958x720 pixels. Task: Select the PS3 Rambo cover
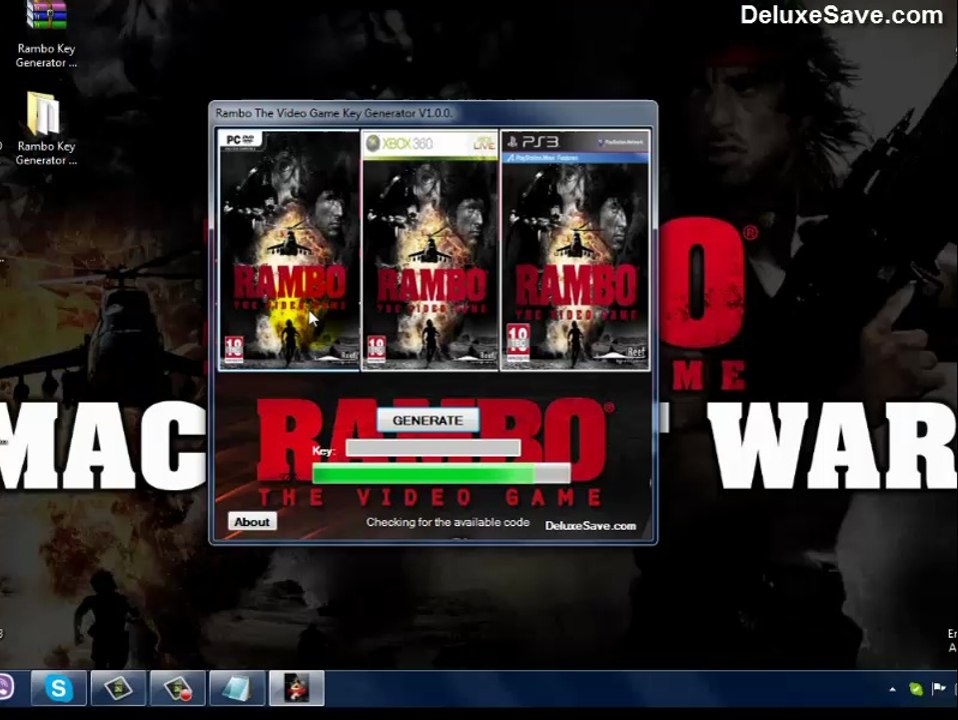(x=576, y=249)
